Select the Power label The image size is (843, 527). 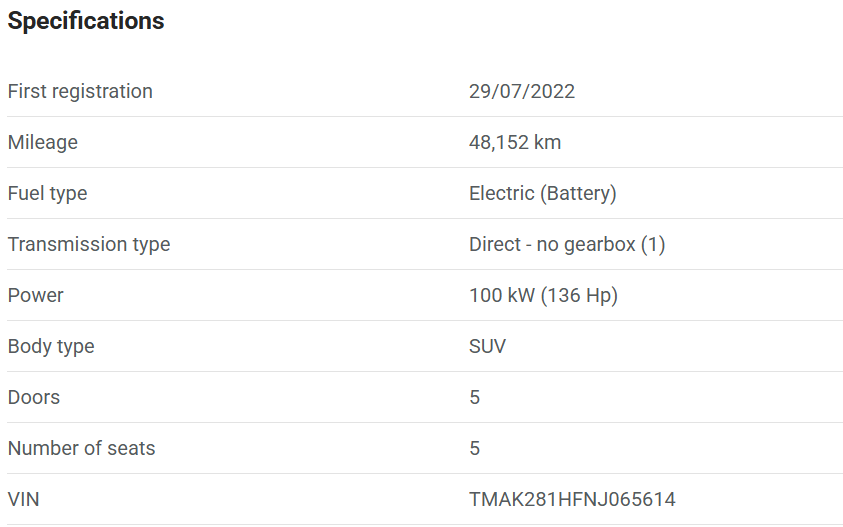(x=36, y=295)
